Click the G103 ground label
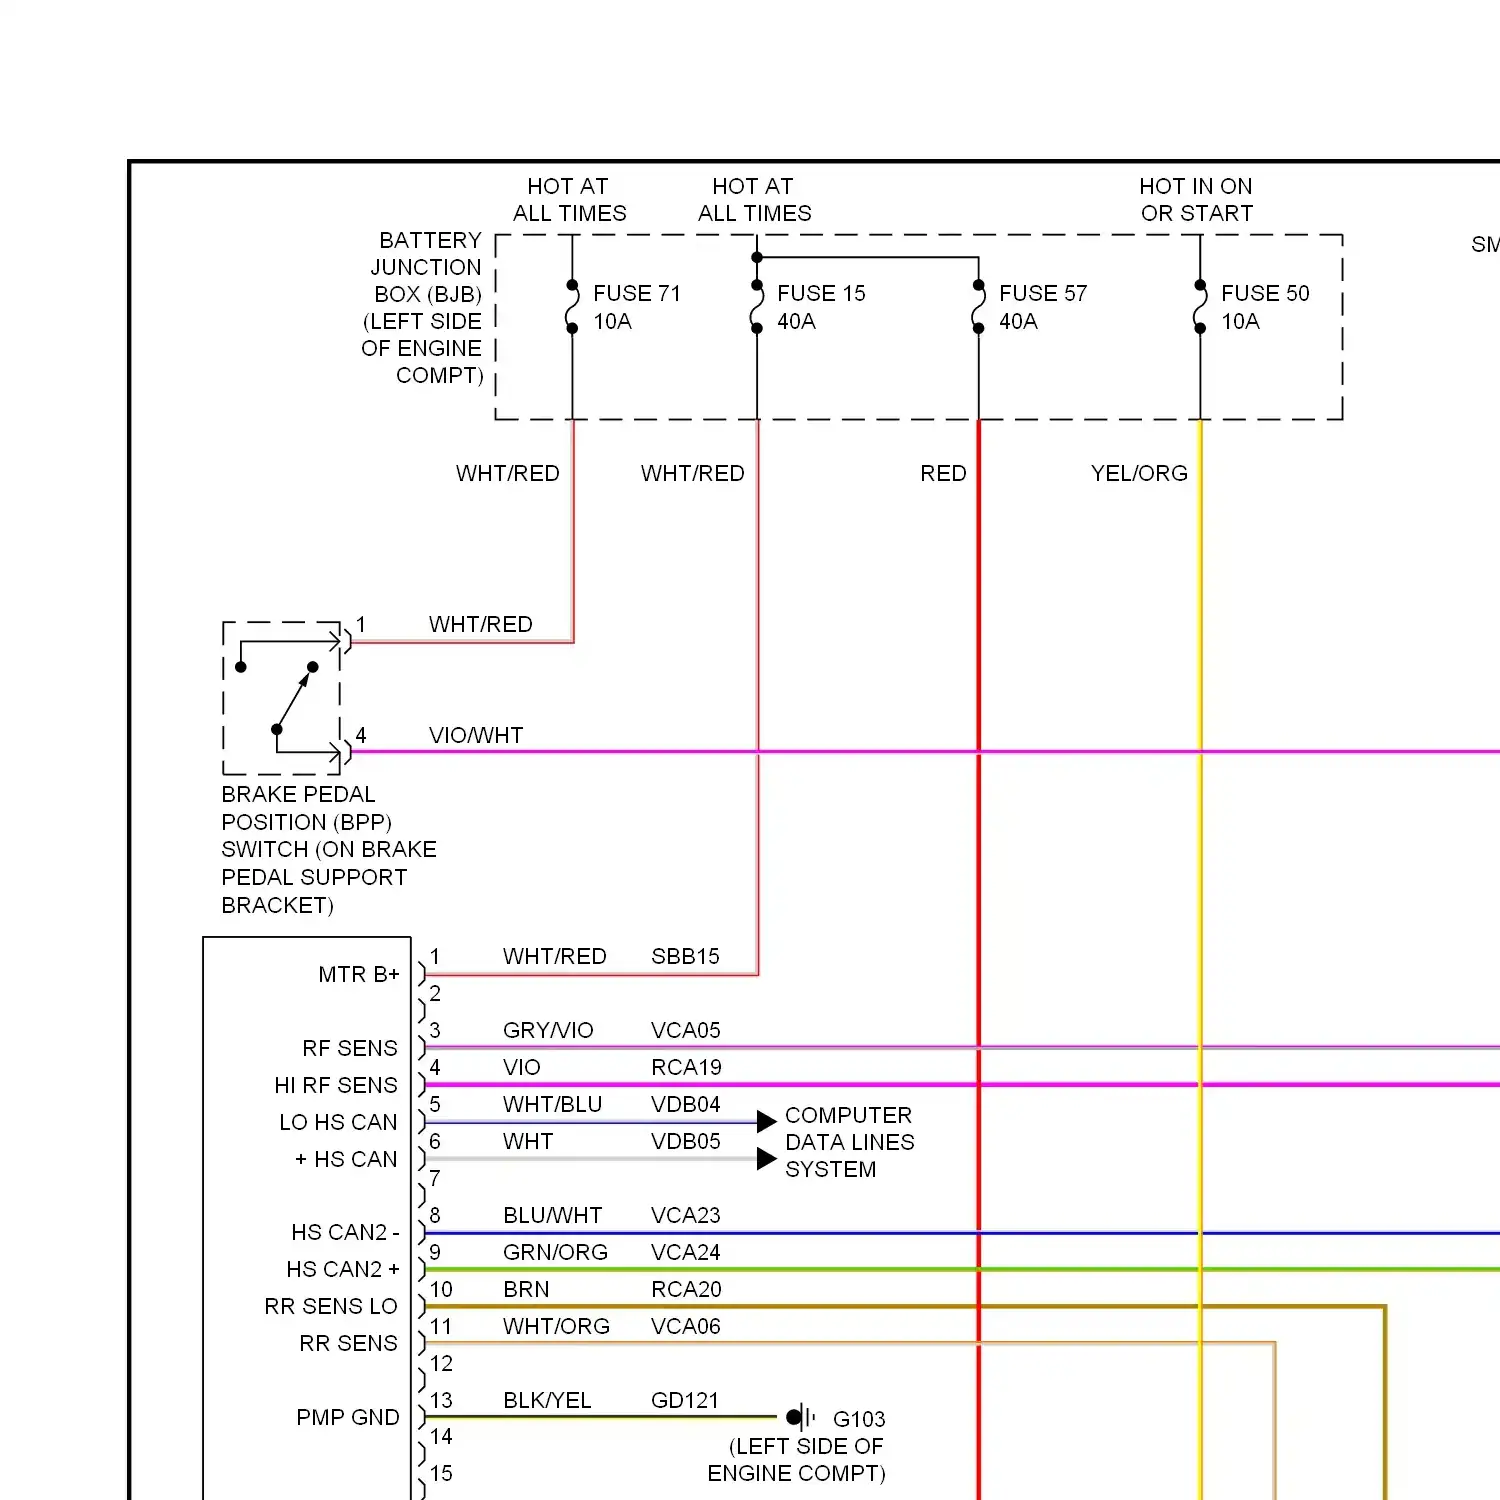1500x1500 pixels. 859,1419
